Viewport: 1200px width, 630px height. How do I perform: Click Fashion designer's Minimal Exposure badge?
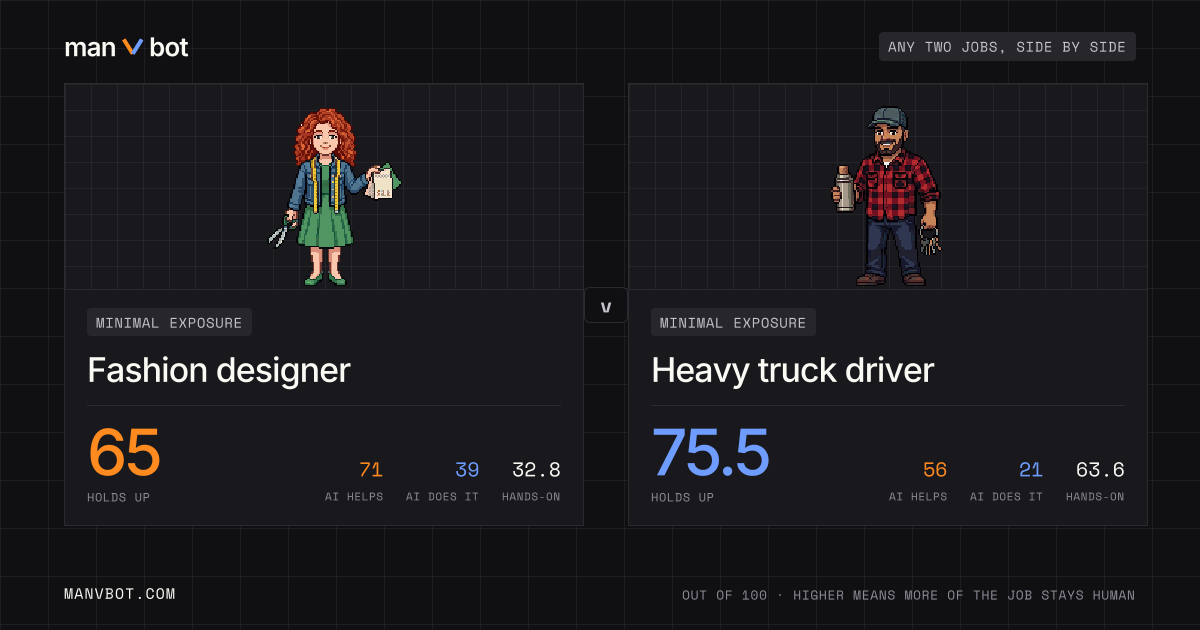169,322
